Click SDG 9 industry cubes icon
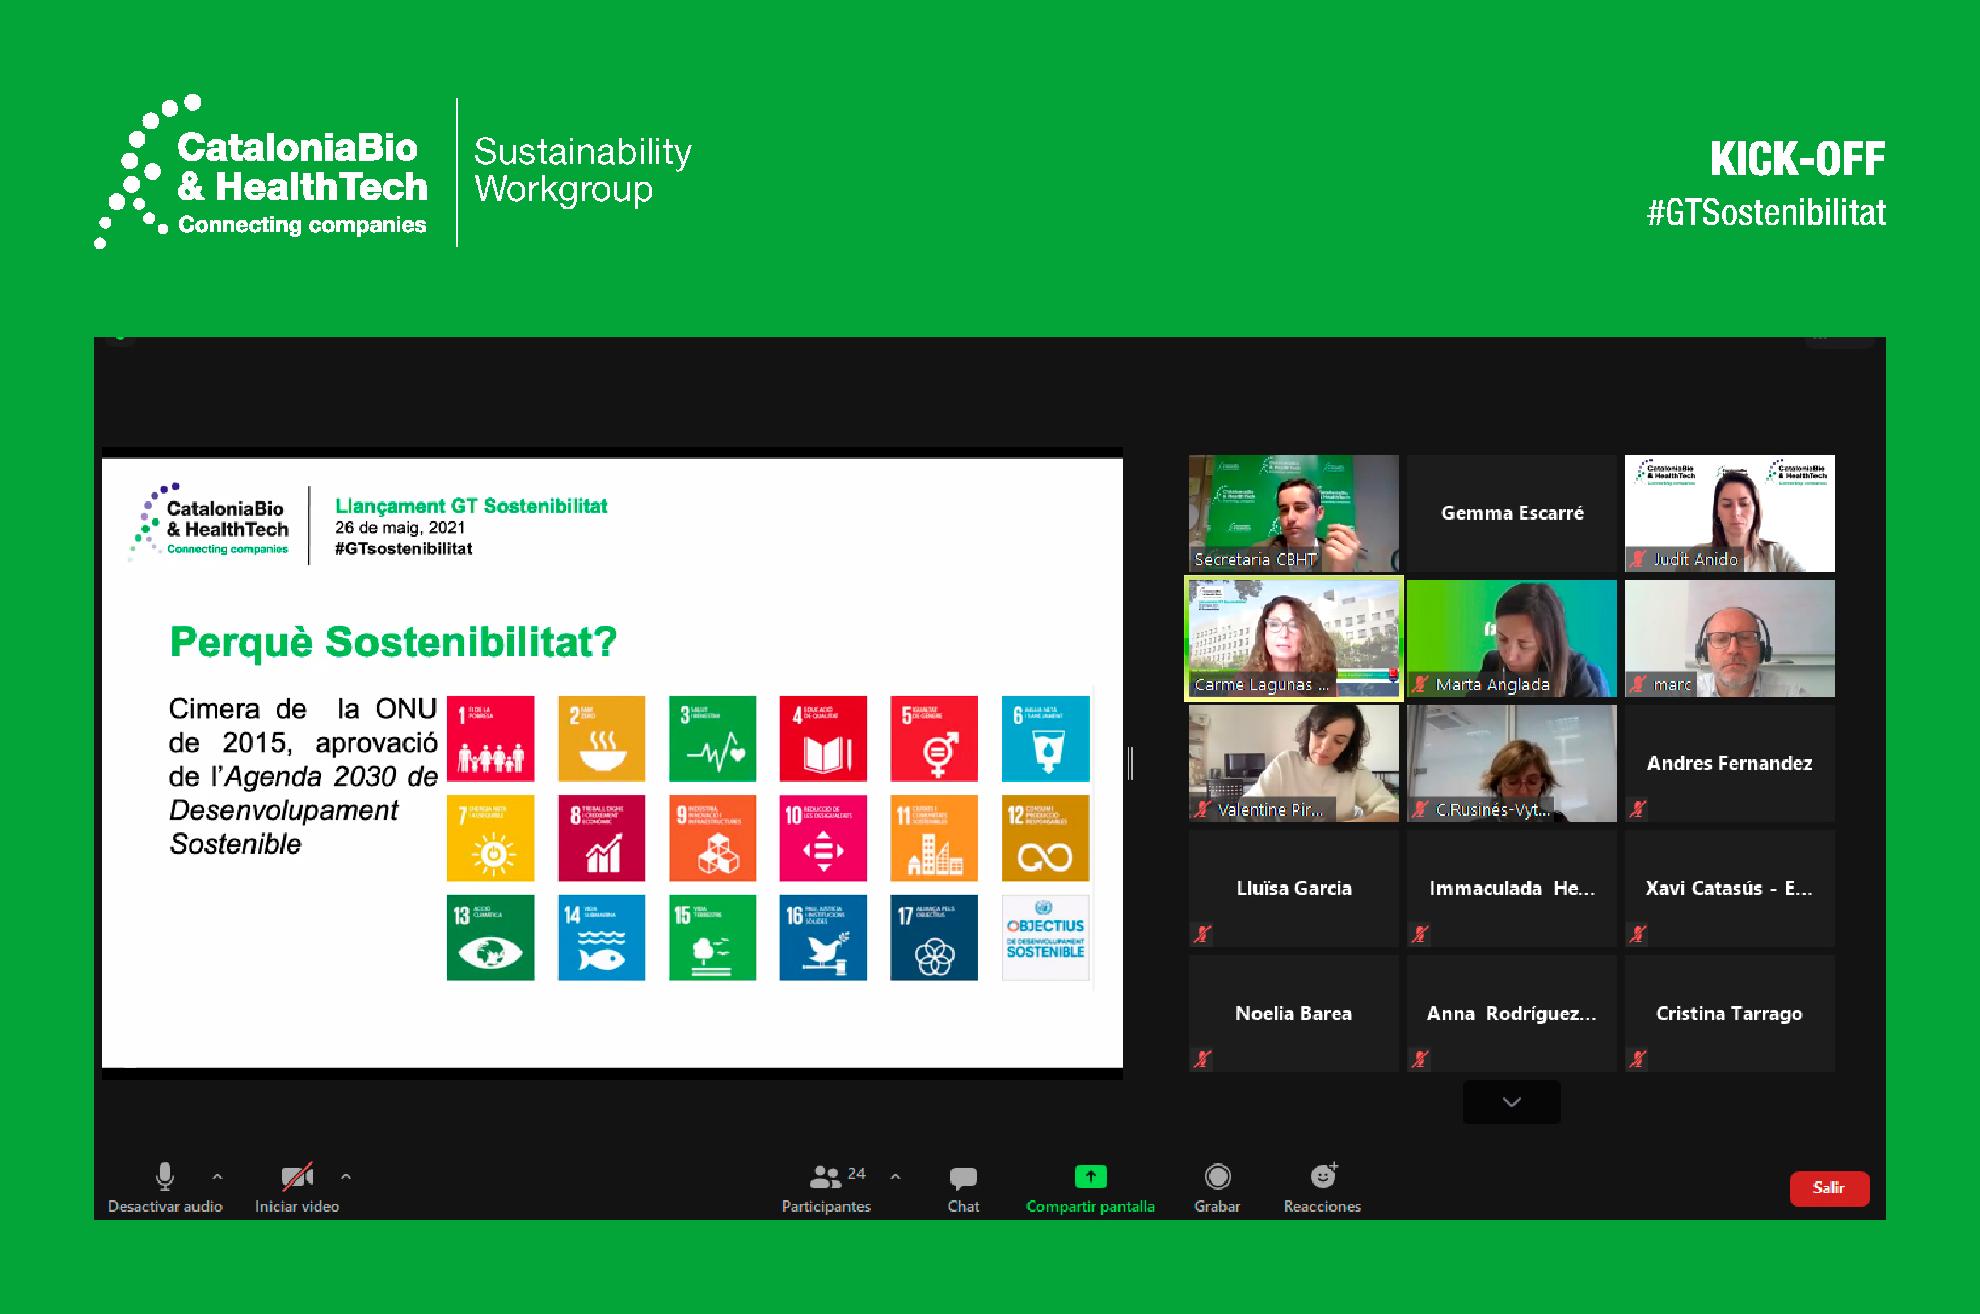 [712, 838]
